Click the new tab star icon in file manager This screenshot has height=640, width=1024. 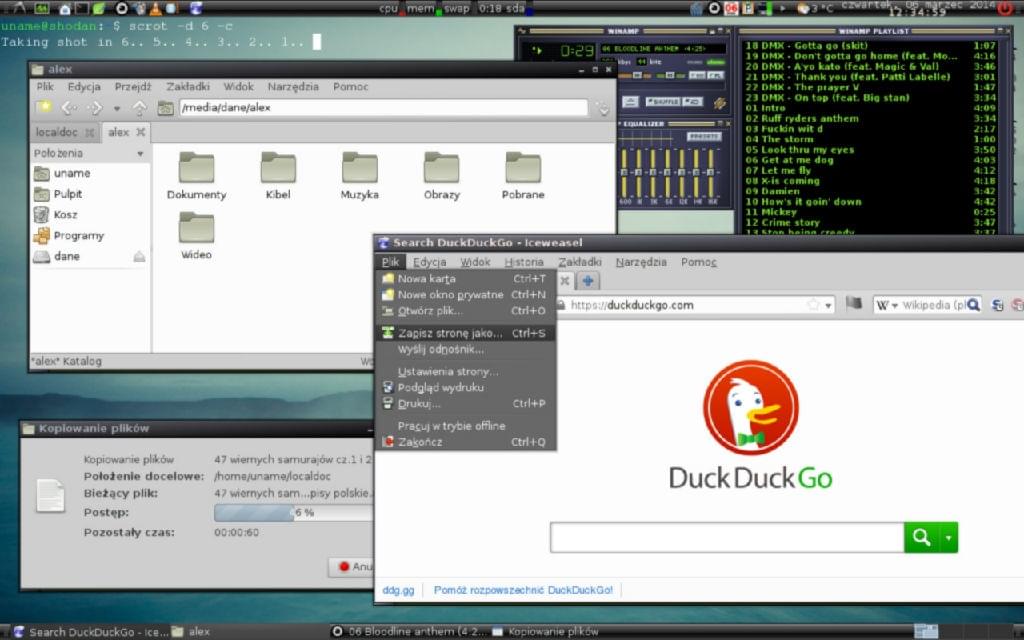point(44,108)
